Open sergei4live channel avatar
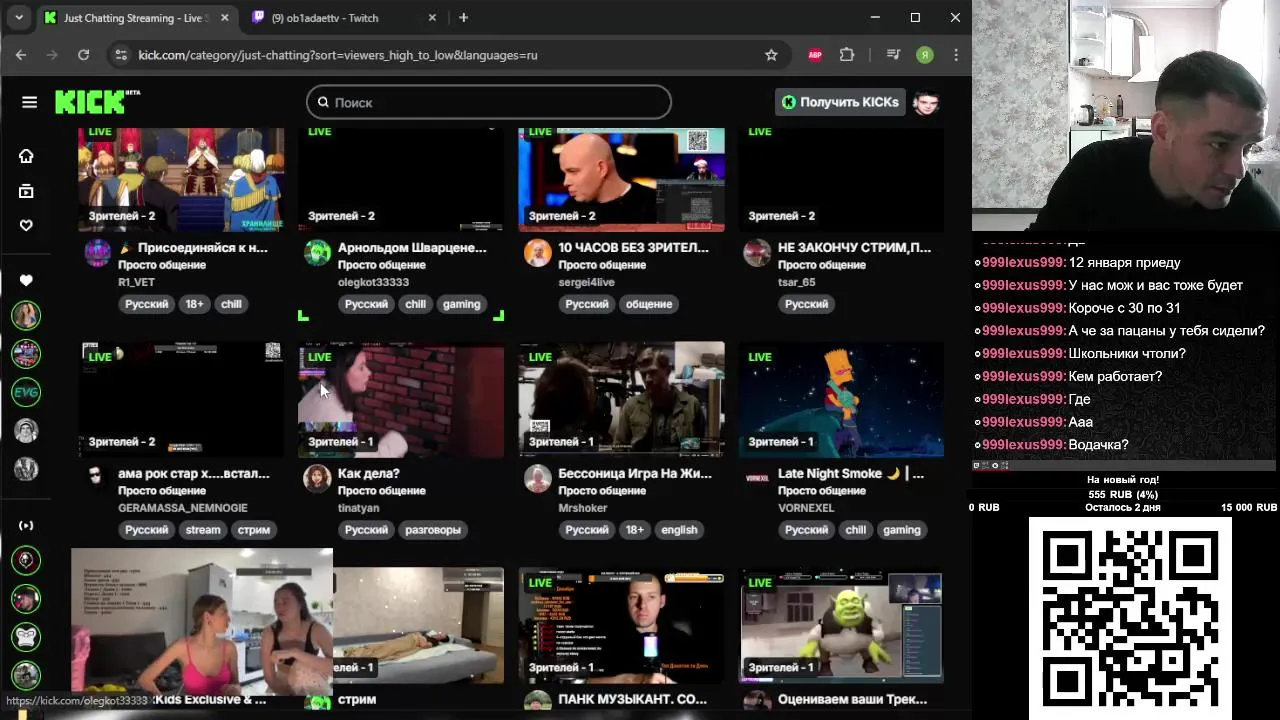Screen dimensions: 1280x720 tap(537, 253)
